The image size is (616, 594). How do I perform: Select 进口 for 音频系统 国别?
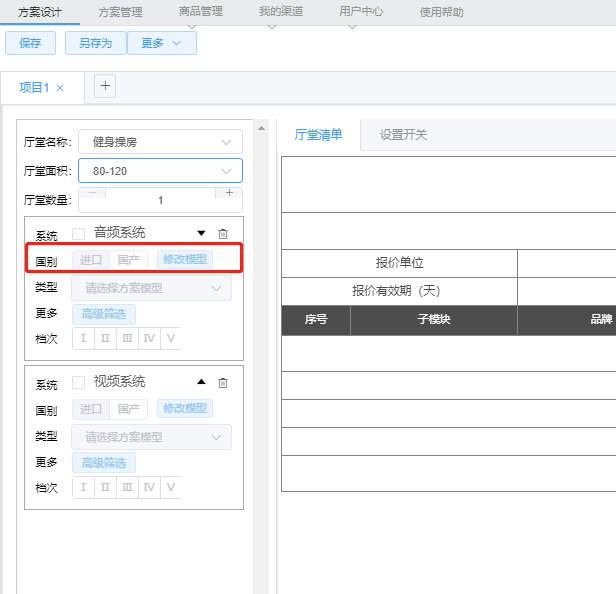[91, 260]
